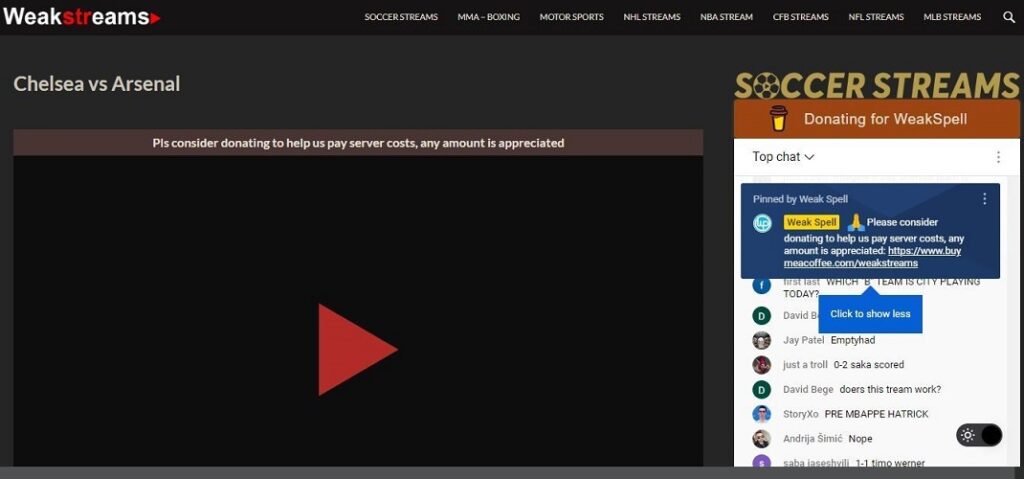
Task: Click David Bege avatar beside 'does this tream work?'
Action: pyautogui.click(x=761, y=389)
